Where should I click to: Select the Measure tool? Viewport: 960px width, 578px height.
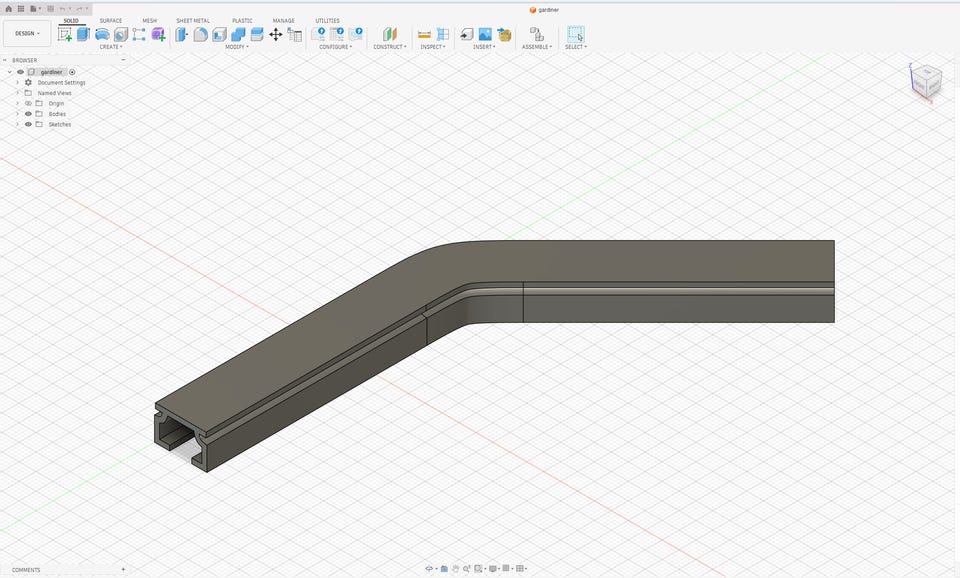(x=424, y=34)
